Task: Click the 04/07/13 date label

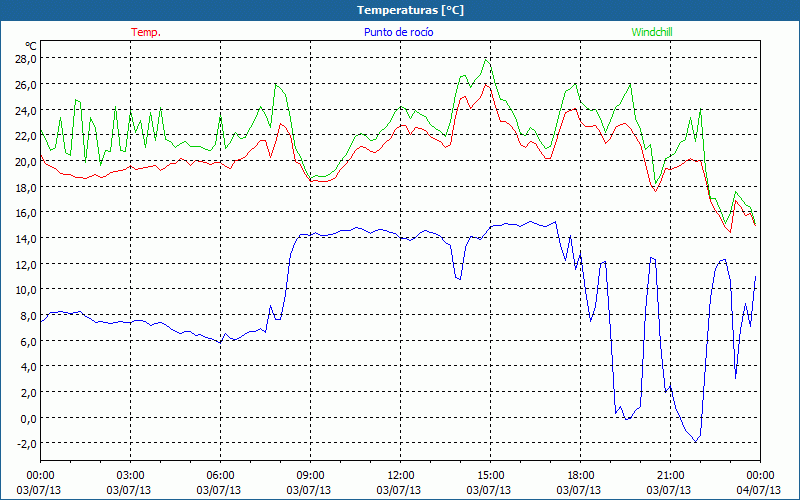Action: tap(759, 490)
